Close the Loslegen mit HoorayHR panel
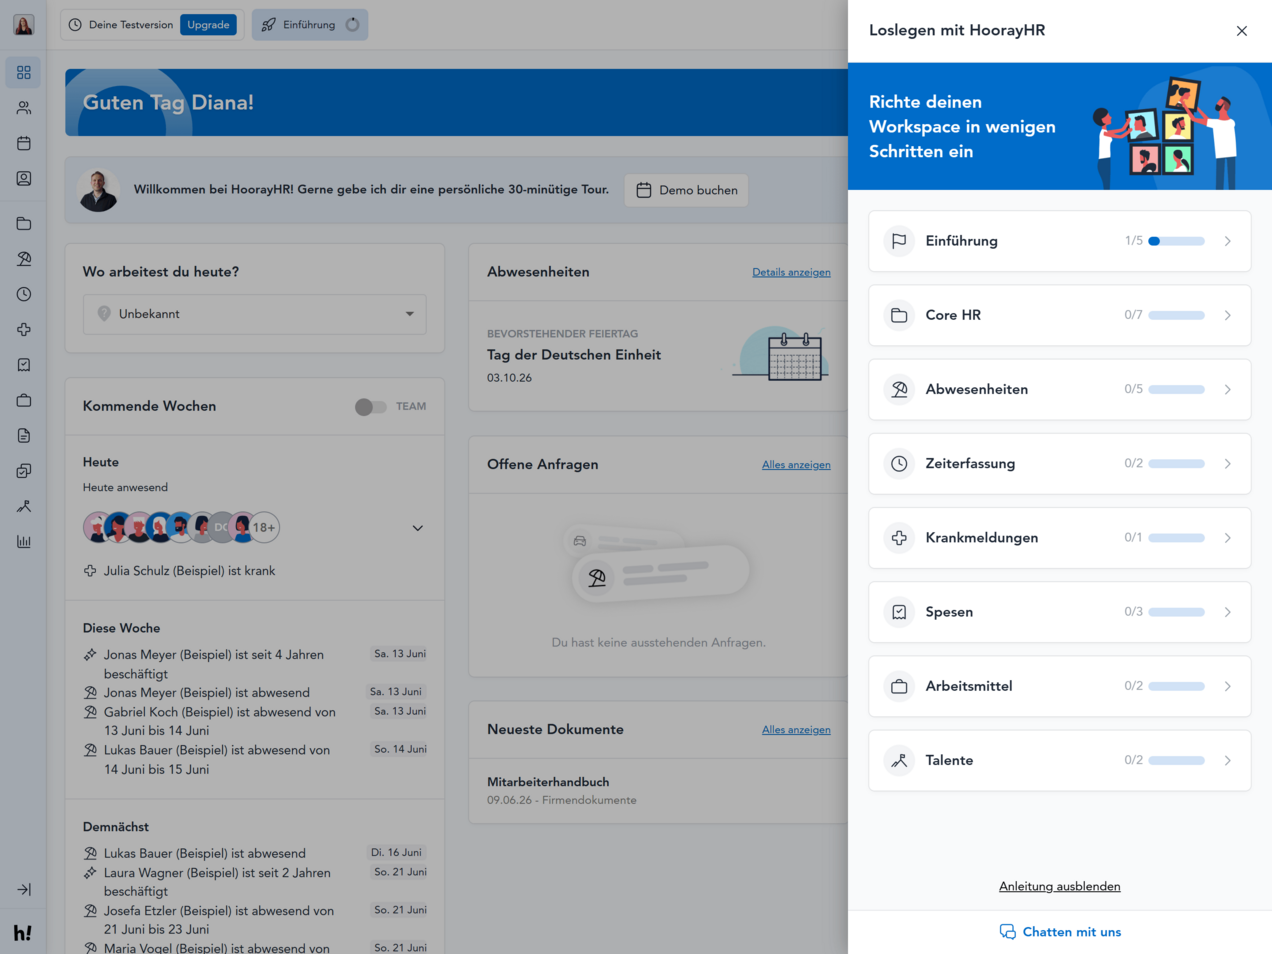 point(1242,31)
